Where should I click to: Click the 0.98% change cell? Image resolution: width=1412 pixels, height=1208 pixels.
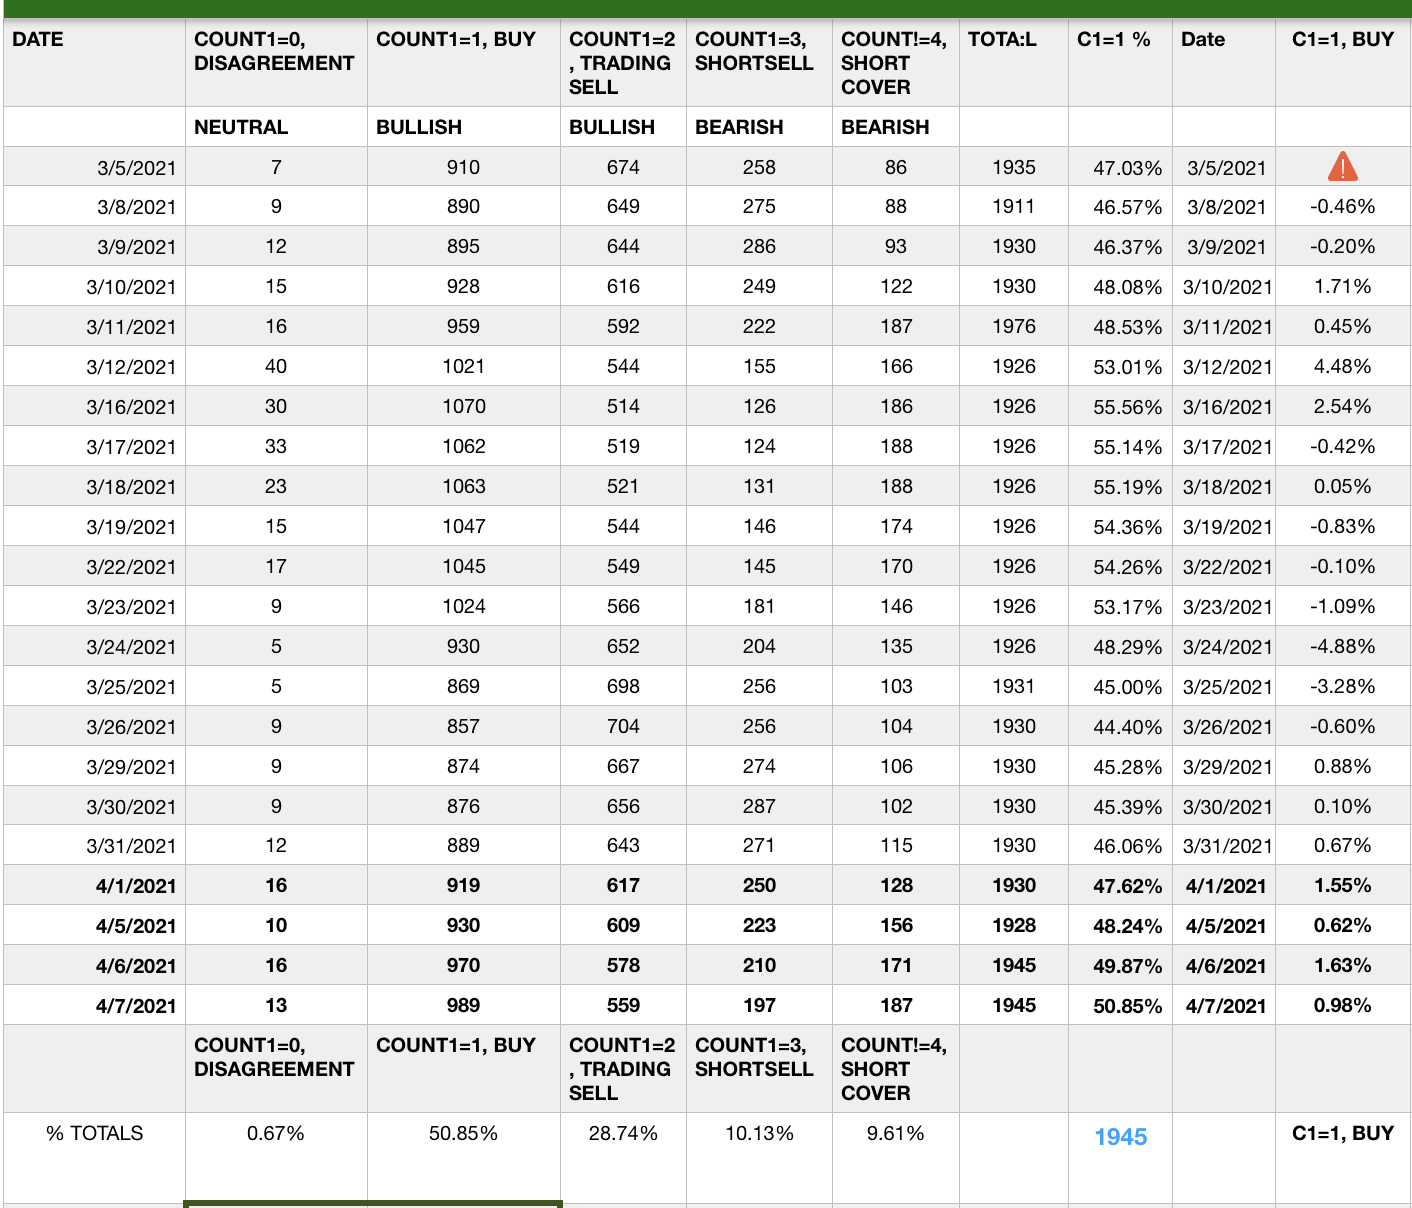point(1342,1006)
